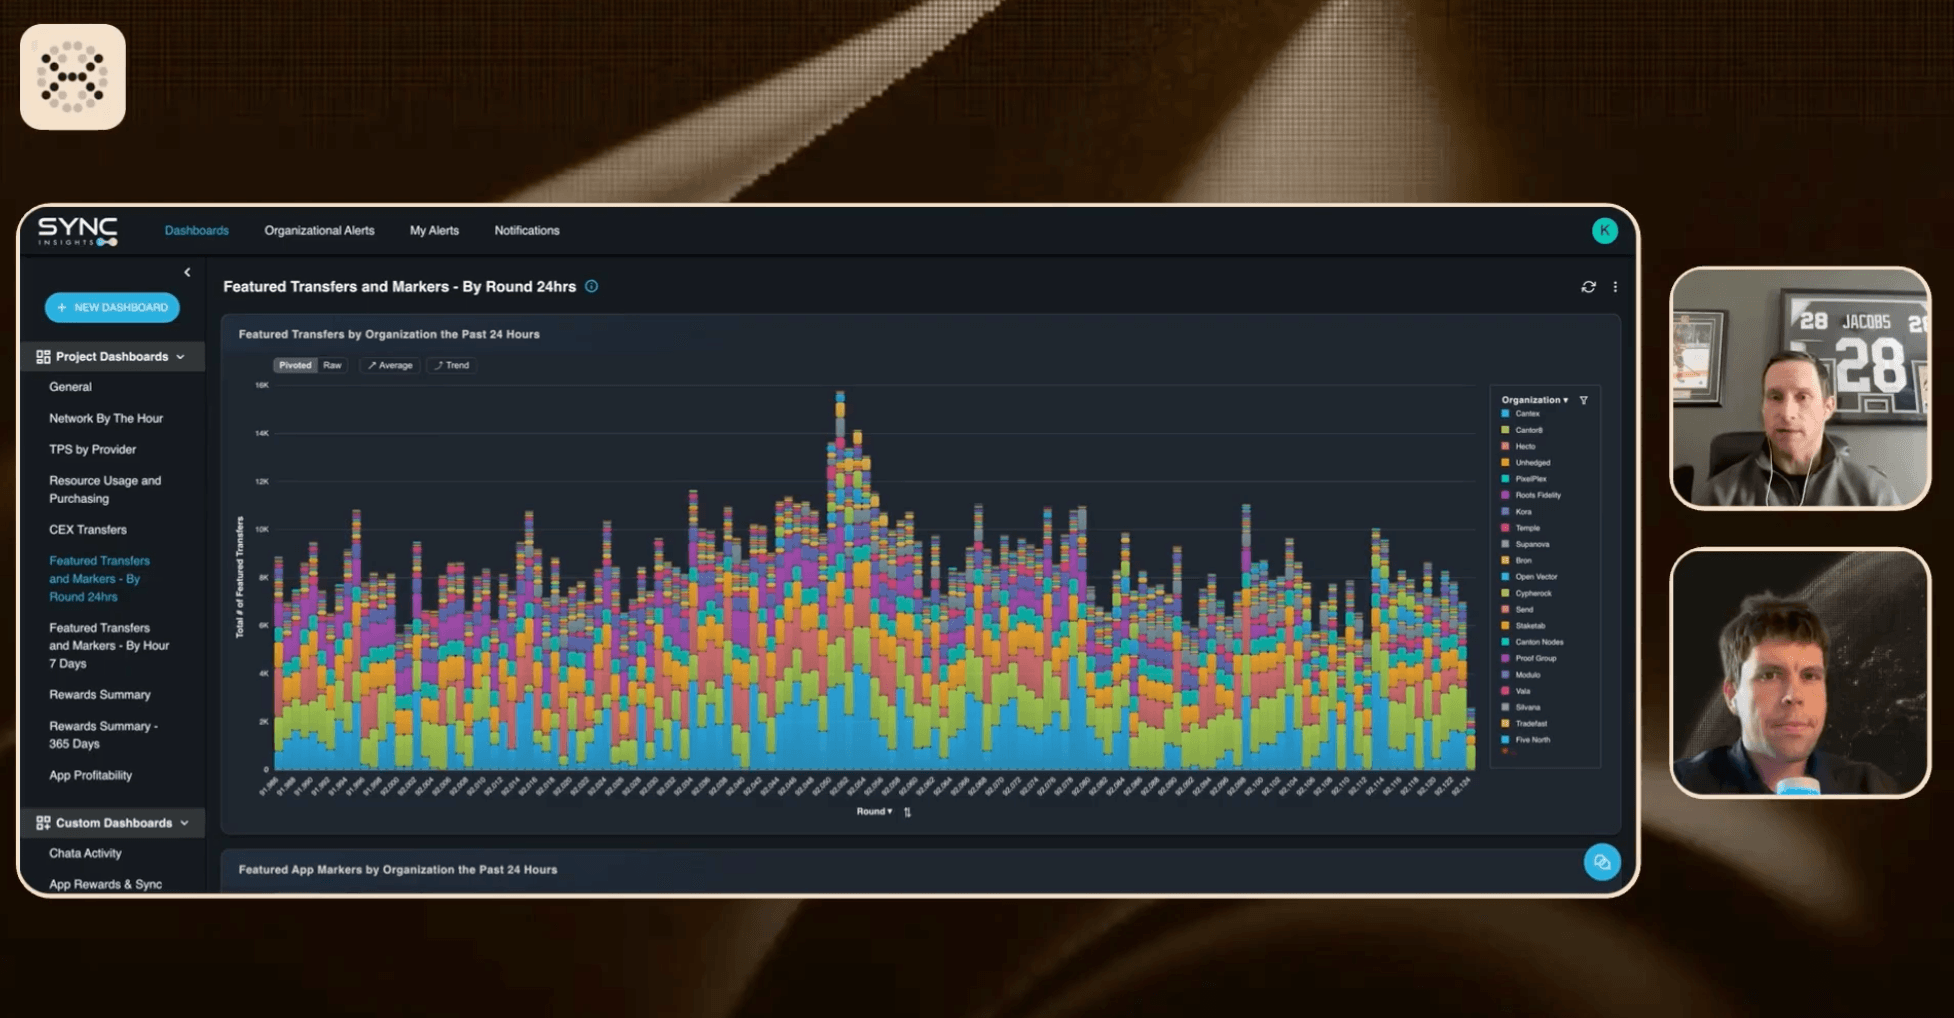This screenshot has width=1954, height=1018.
Task: Open the dashboard three-dot options menu
Action: [x=1615, y=287]
